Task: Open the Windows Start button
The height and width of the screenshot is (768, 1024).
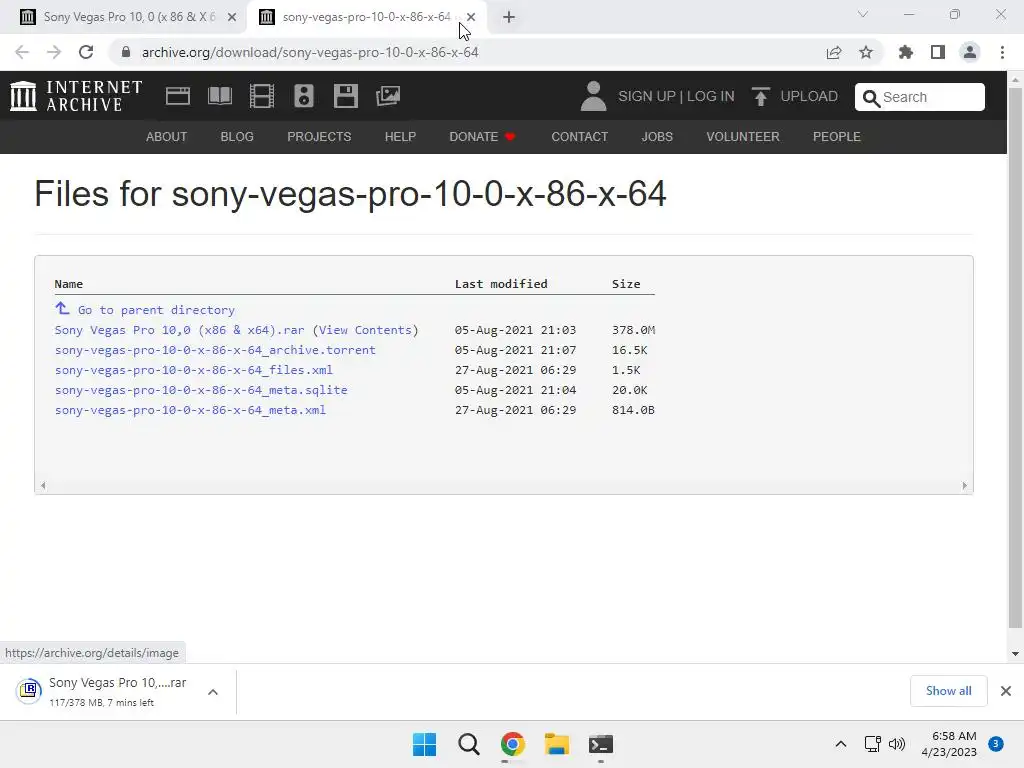Action: [x=424, y=744]
